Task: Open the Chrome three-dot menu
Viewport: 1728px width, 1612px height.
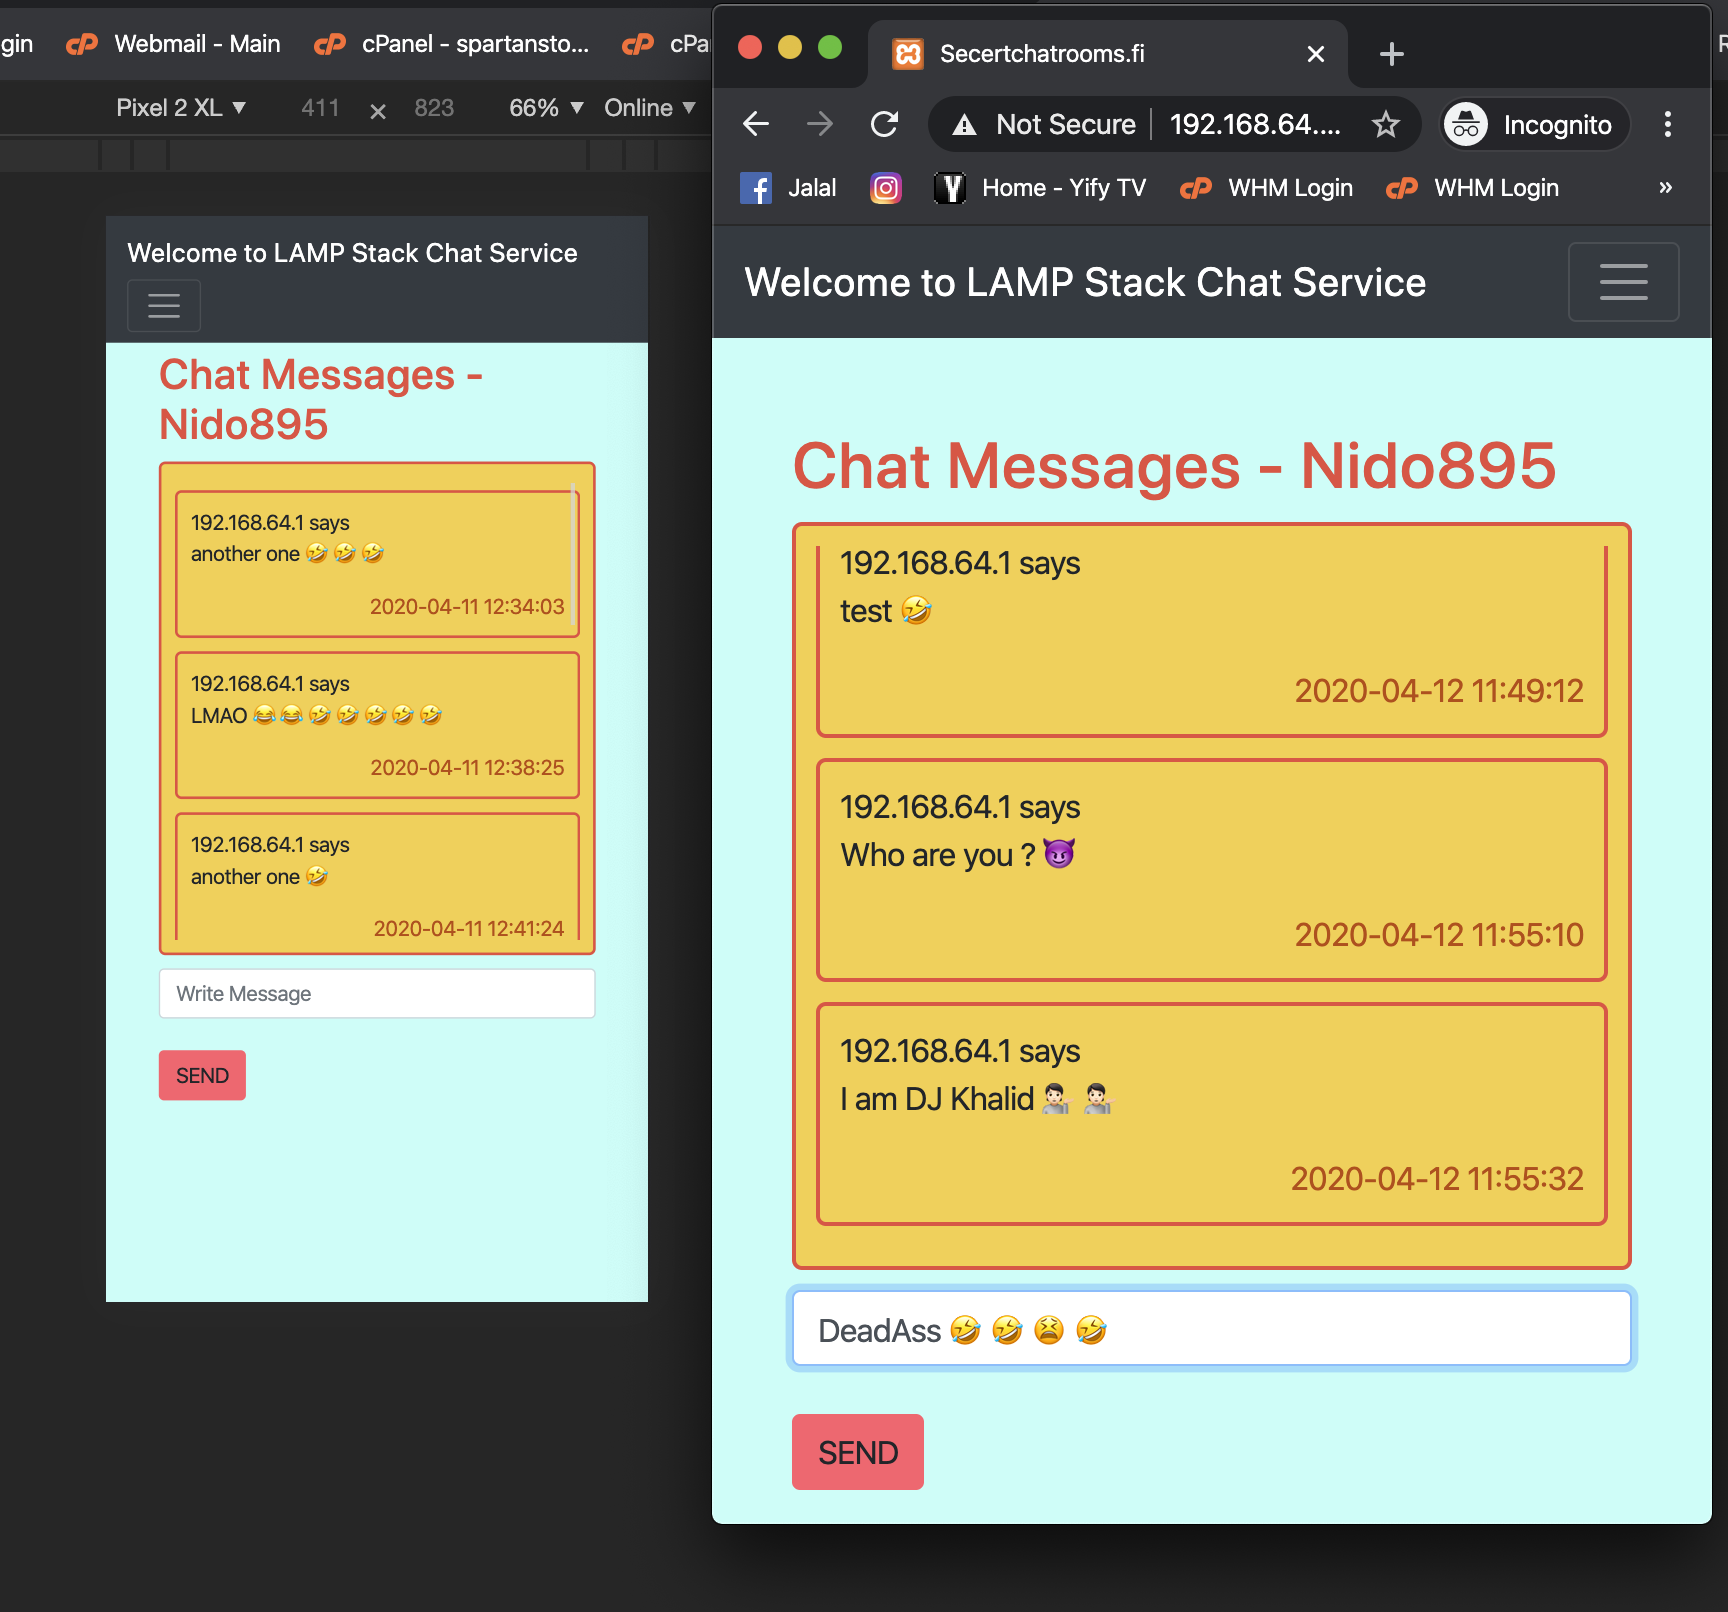Action: click(x=1667, y=124)
